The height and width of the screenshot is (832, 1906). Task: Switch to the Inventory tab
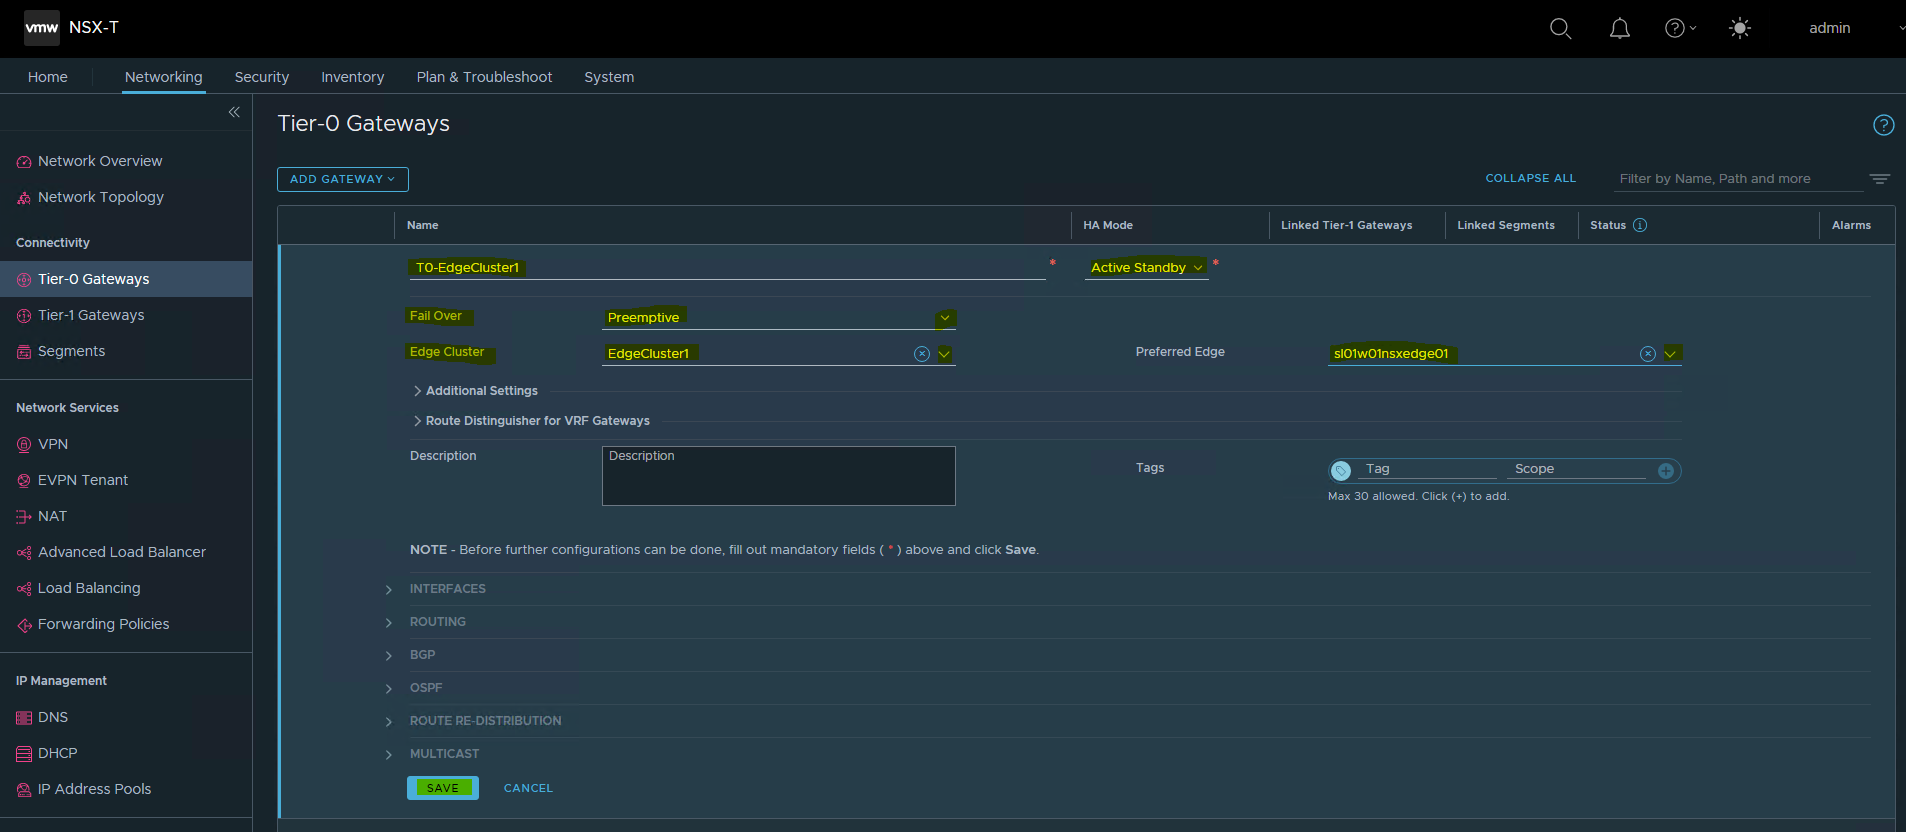coord(352,77)
